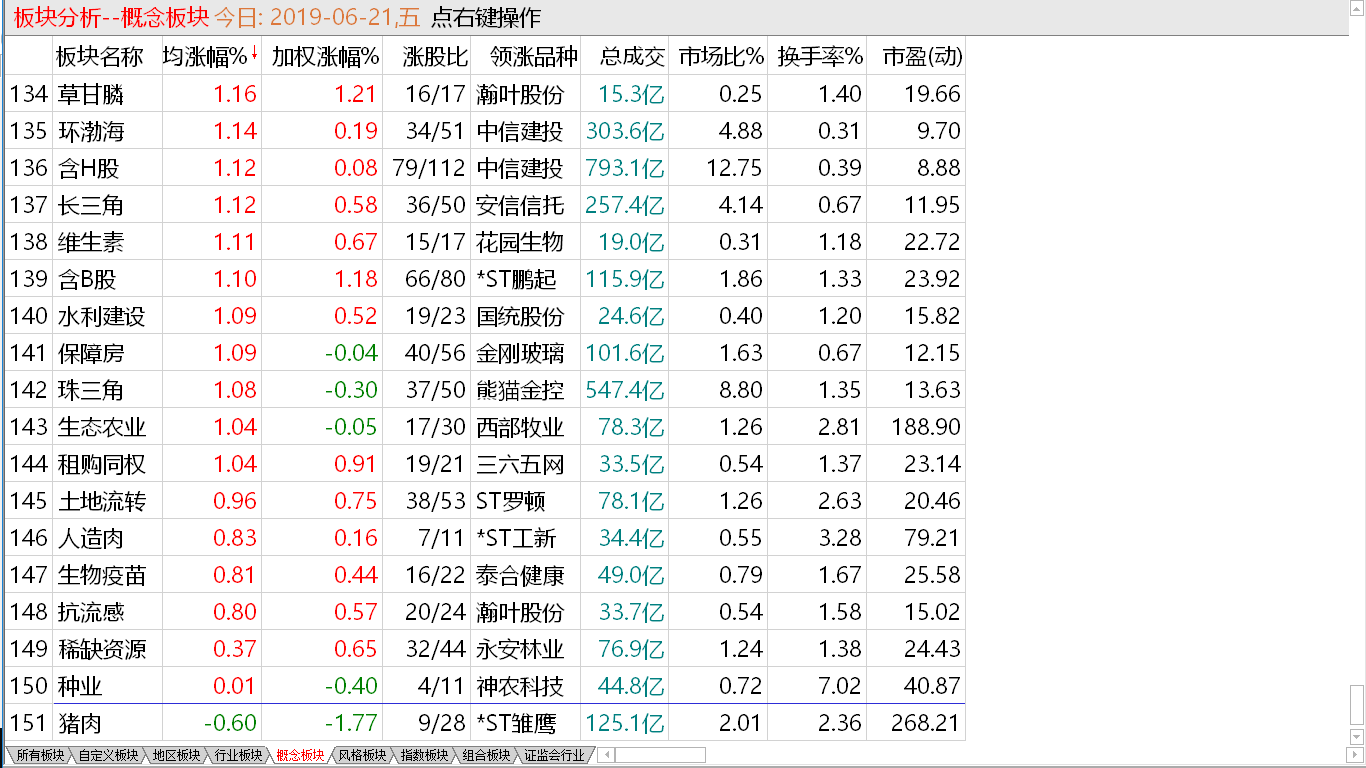The width and height of the screenshot is (1366, 768).
Task: Select the 地区板块 tab
Action: pos(175,755)
